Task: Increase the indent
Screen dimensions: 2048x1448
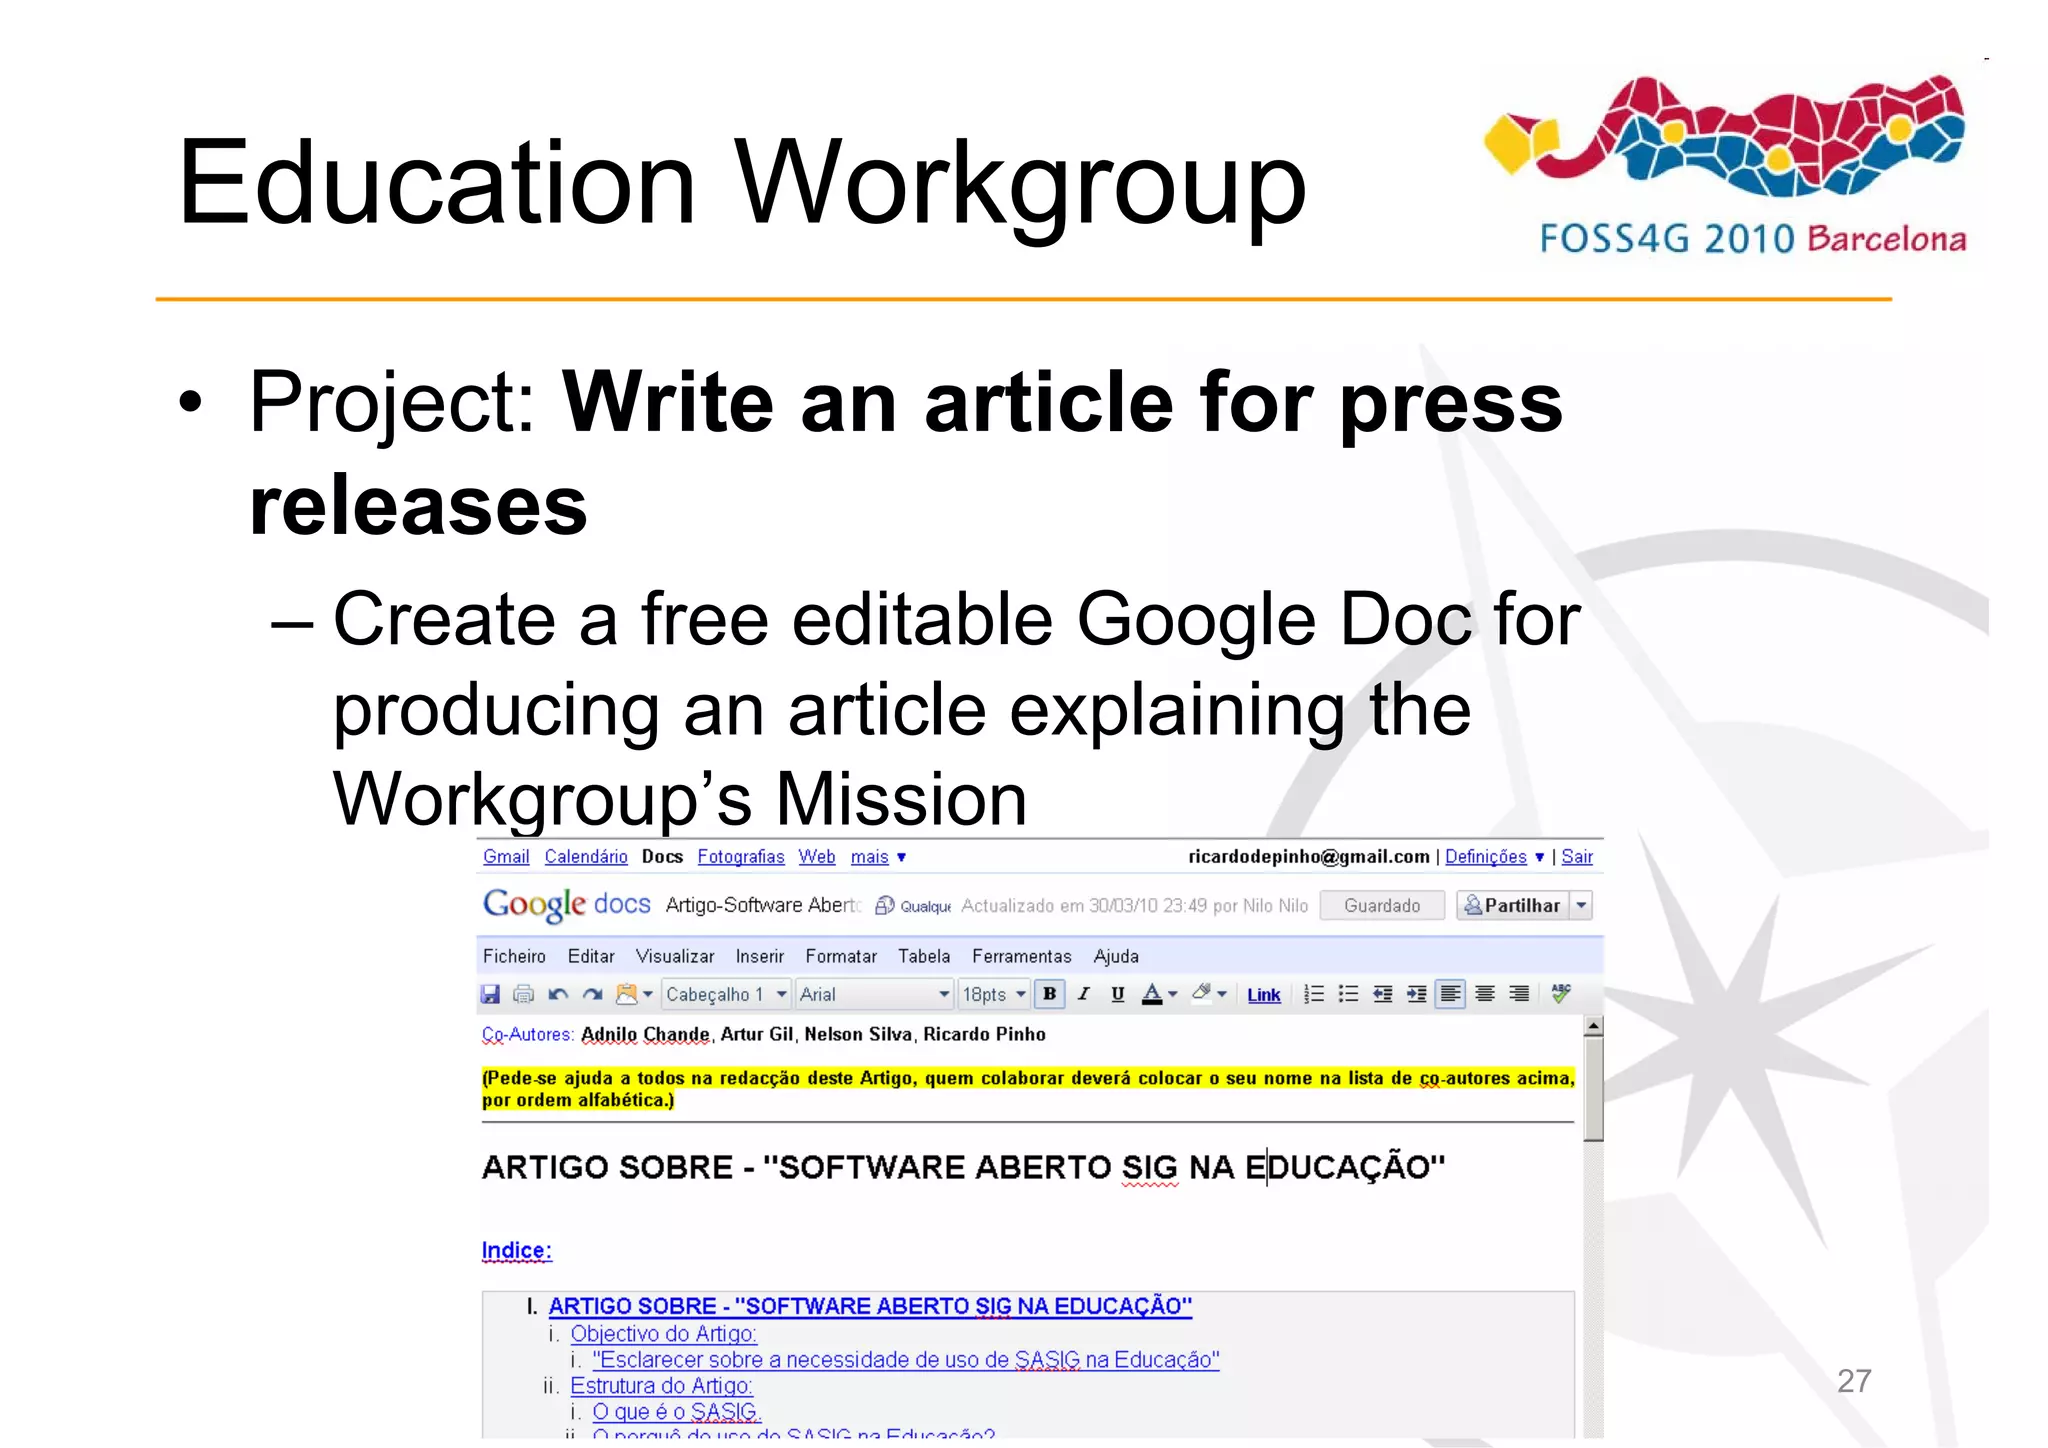Action: (x=1416, y=994)
